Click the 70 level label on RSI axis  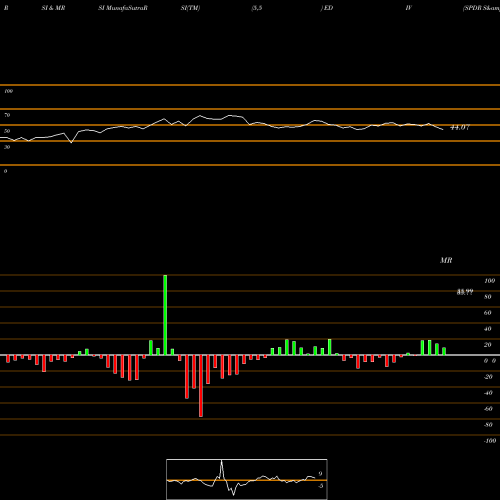pyautogui.click(x=7, y=115)
